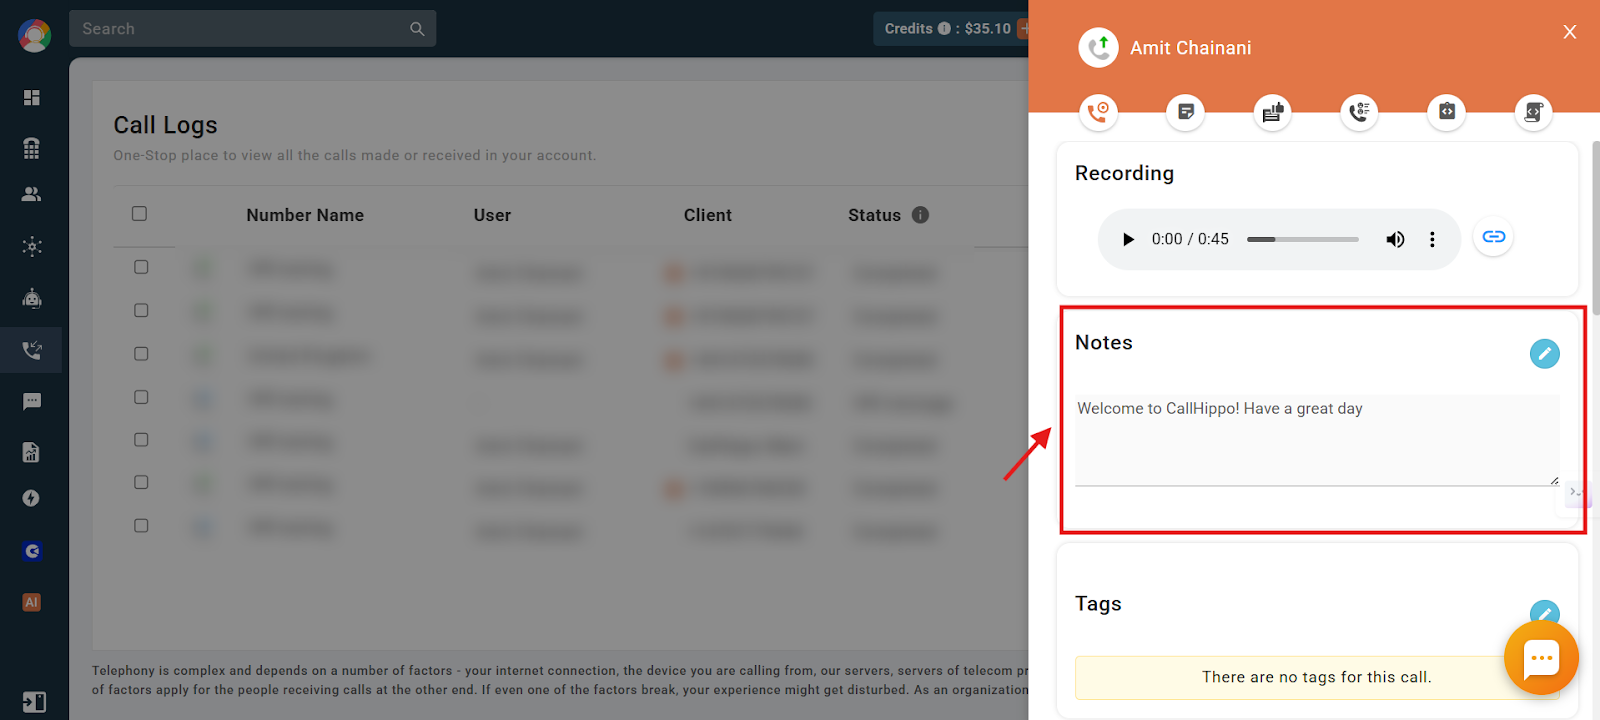Click the 0:00 / 0:45 time readout
The width and height of the screenshot is (1600, 720).
(1190, 239)
